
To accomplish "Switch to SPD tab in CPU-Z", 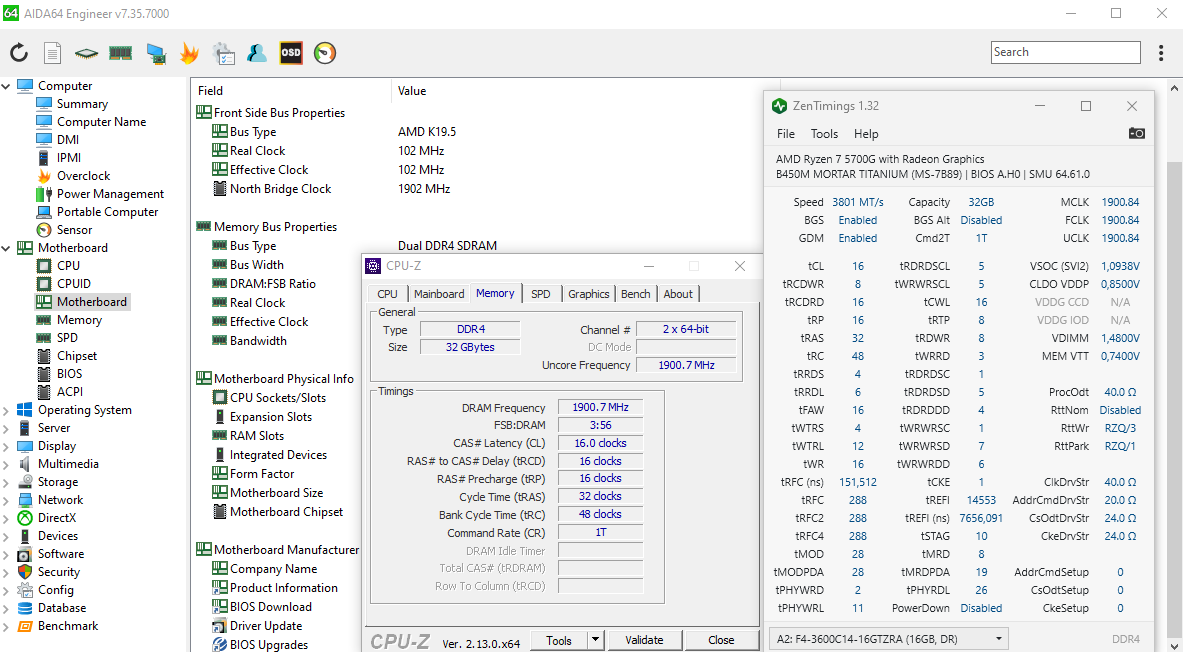I will (541, 294).
